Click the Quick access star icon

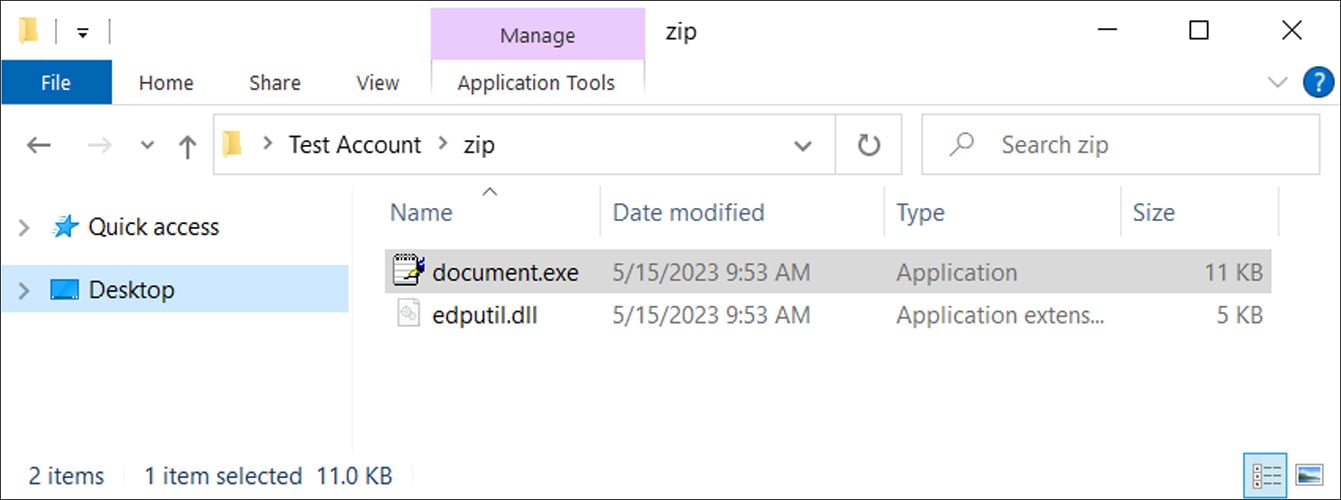tap(65, 227)
